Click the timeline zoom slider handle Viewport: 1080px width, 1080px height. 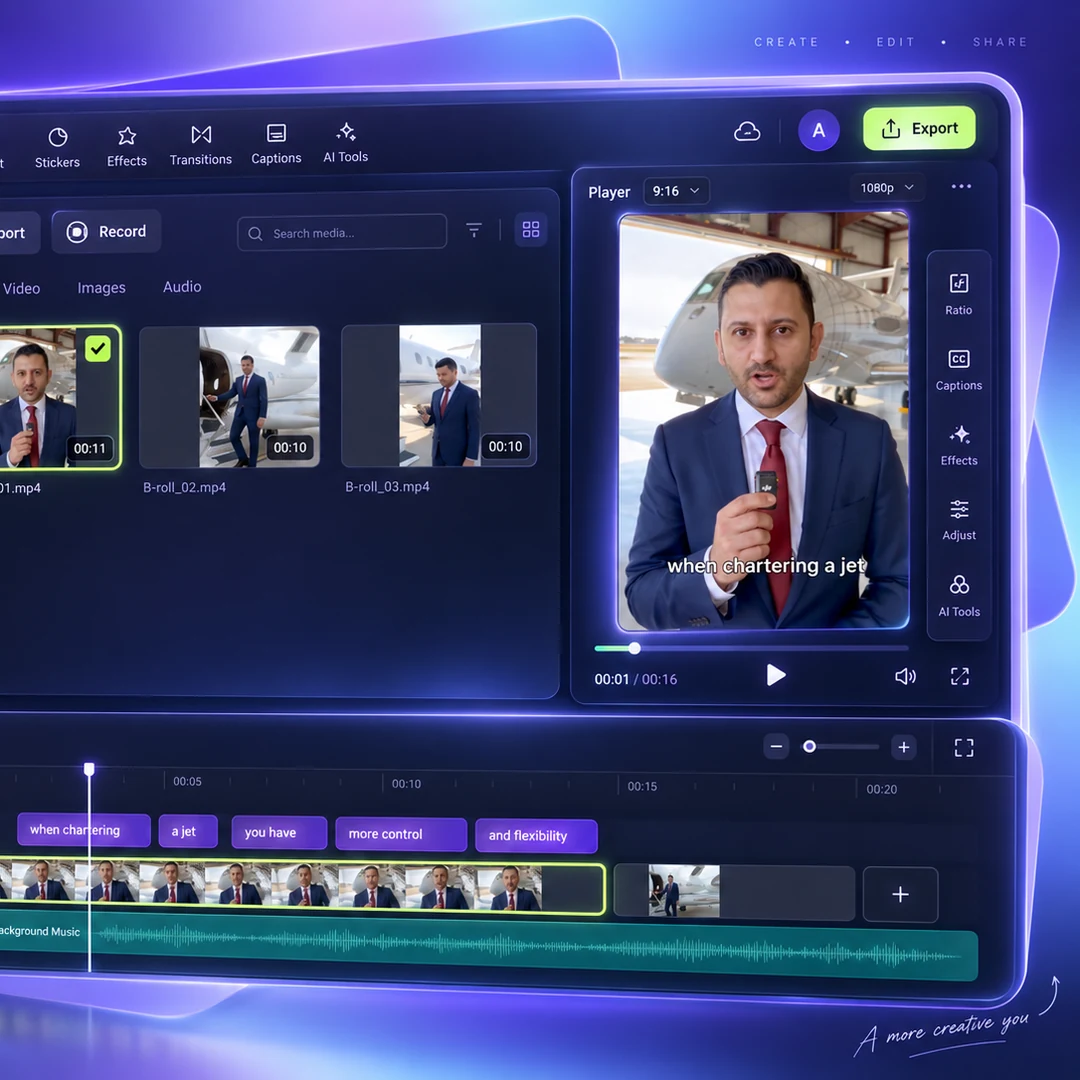(810, 747)
